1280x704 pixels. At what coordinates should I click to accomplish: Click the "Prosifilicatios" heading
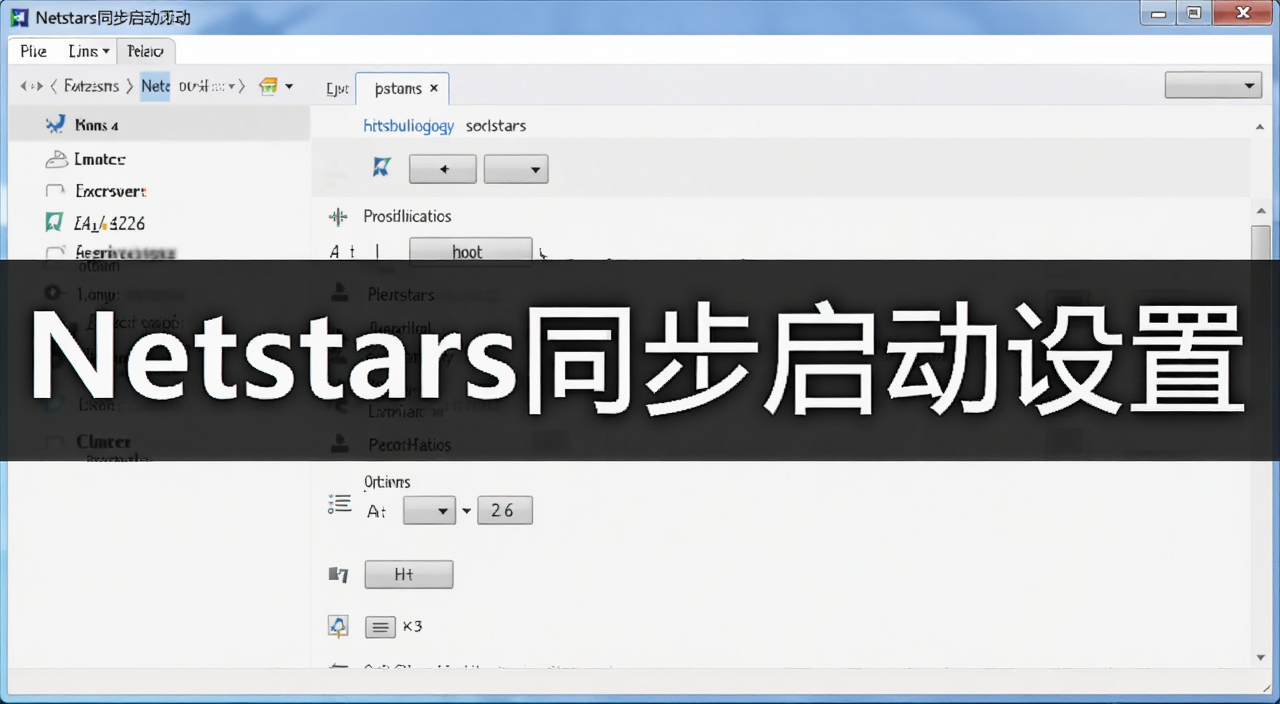point(407,216)
